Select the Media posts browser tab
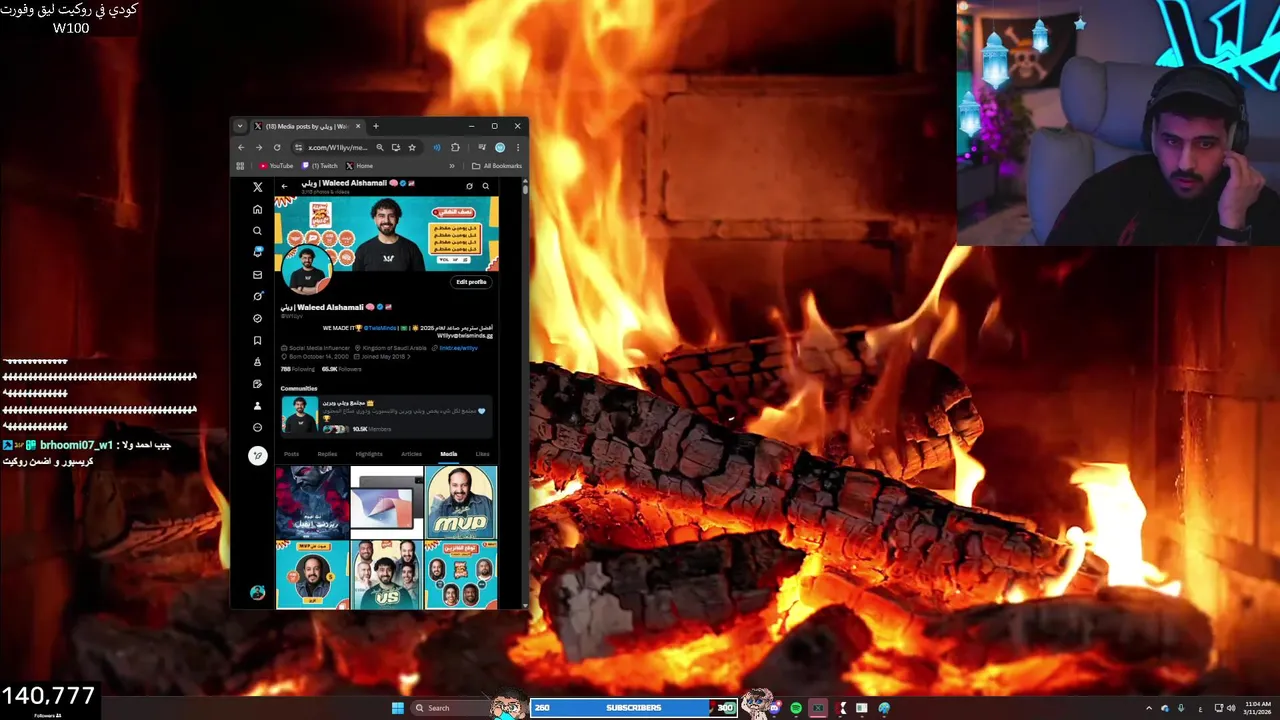This screenshot has height=720, width=1280. (x=307, y=126)
